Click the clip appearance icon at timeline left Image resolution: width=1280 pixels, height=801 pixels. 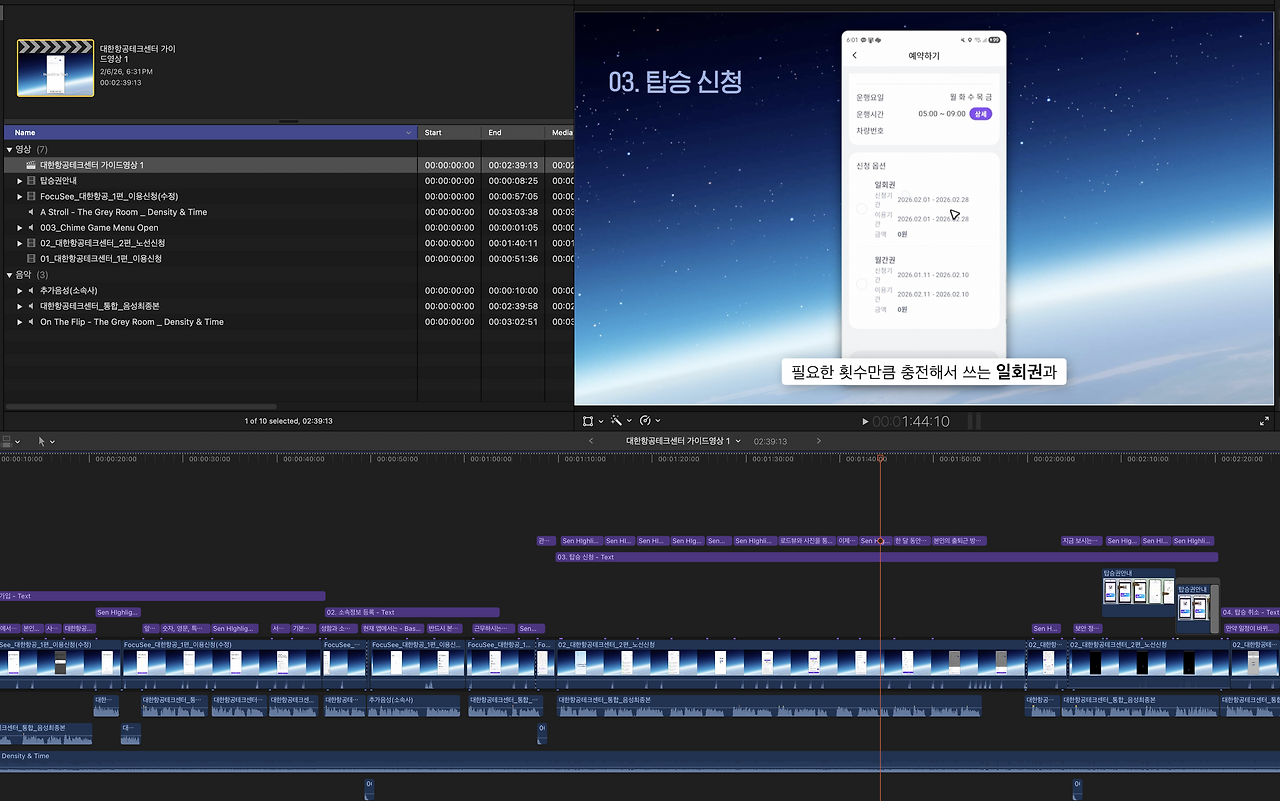point(7,441)
